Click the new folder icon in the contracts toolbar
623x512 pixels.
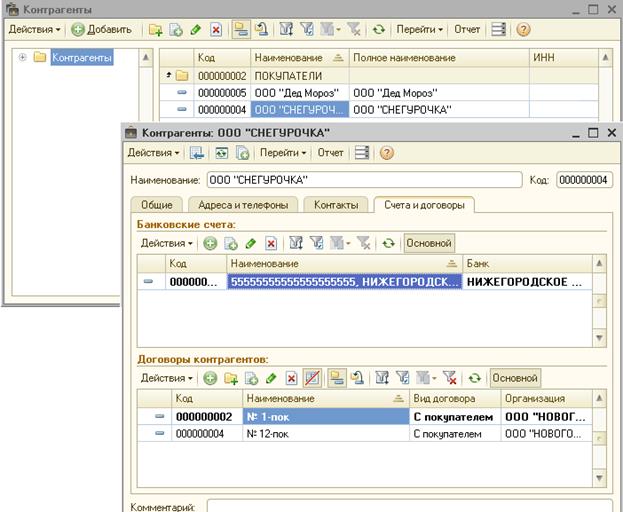(231, 379)
